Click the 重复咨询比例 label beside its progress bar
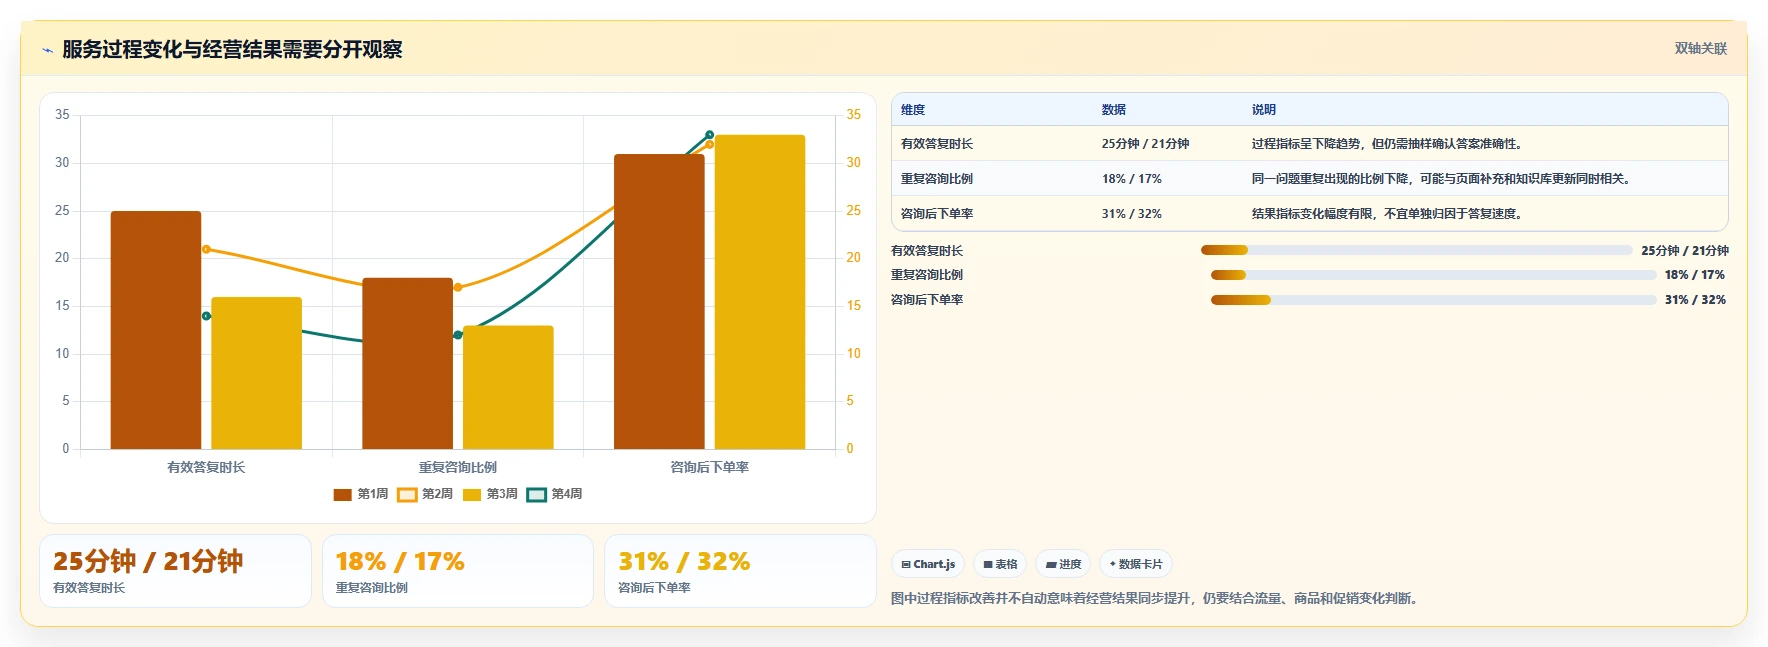This screenshot has height=647, width=1768. click(x=927, y=275)
